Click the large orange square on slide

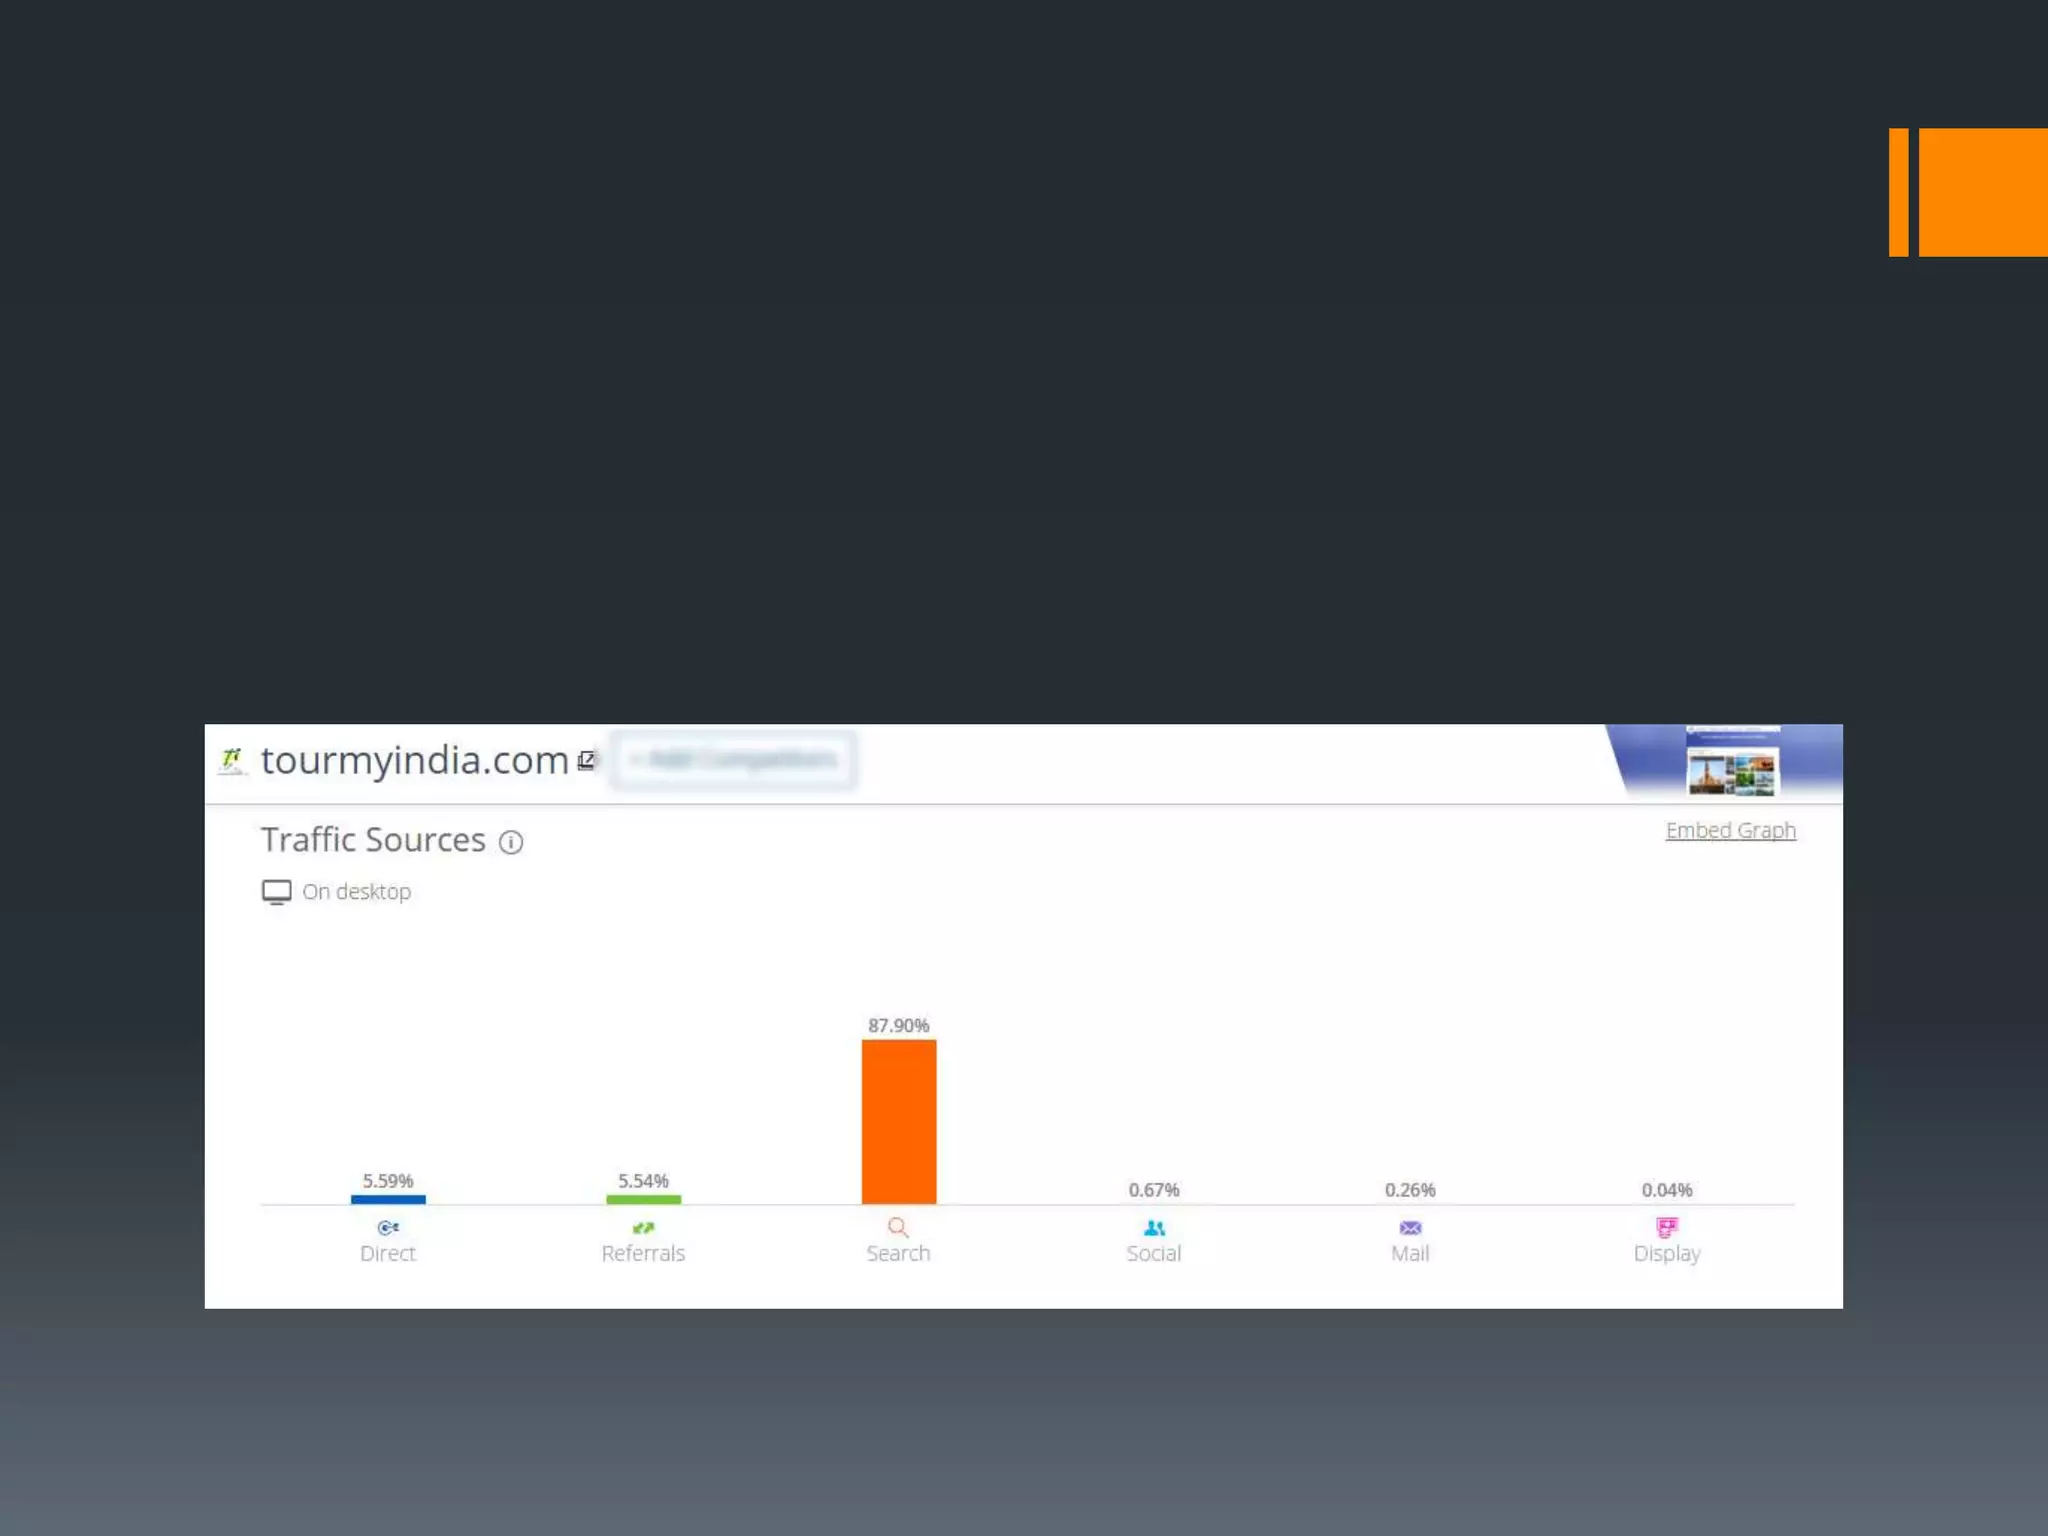(1982, 192)
